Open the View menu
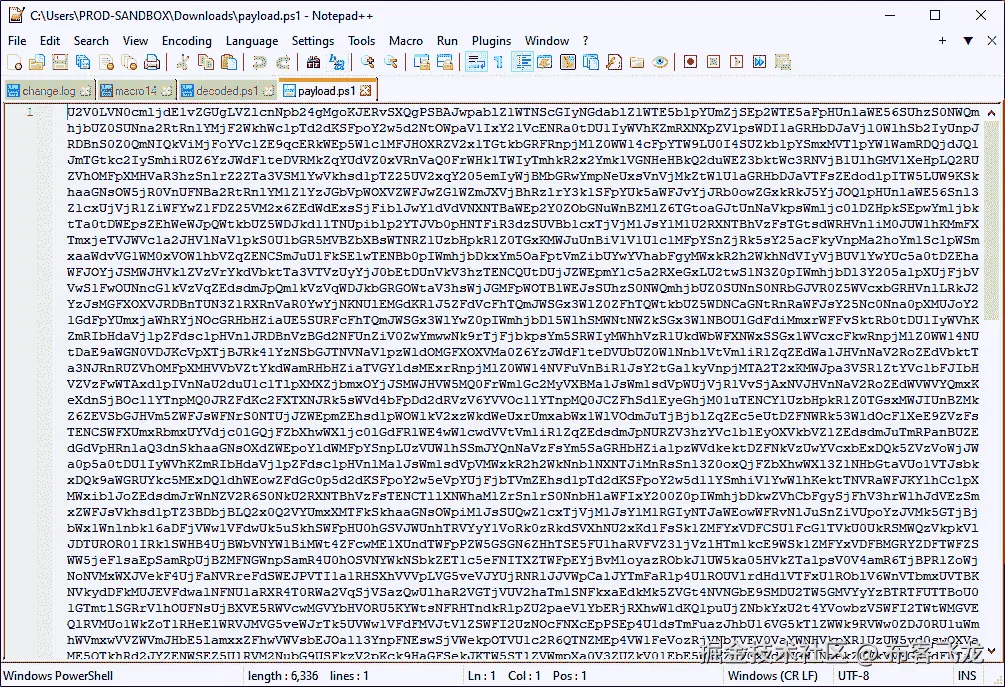 coord(135,40)
